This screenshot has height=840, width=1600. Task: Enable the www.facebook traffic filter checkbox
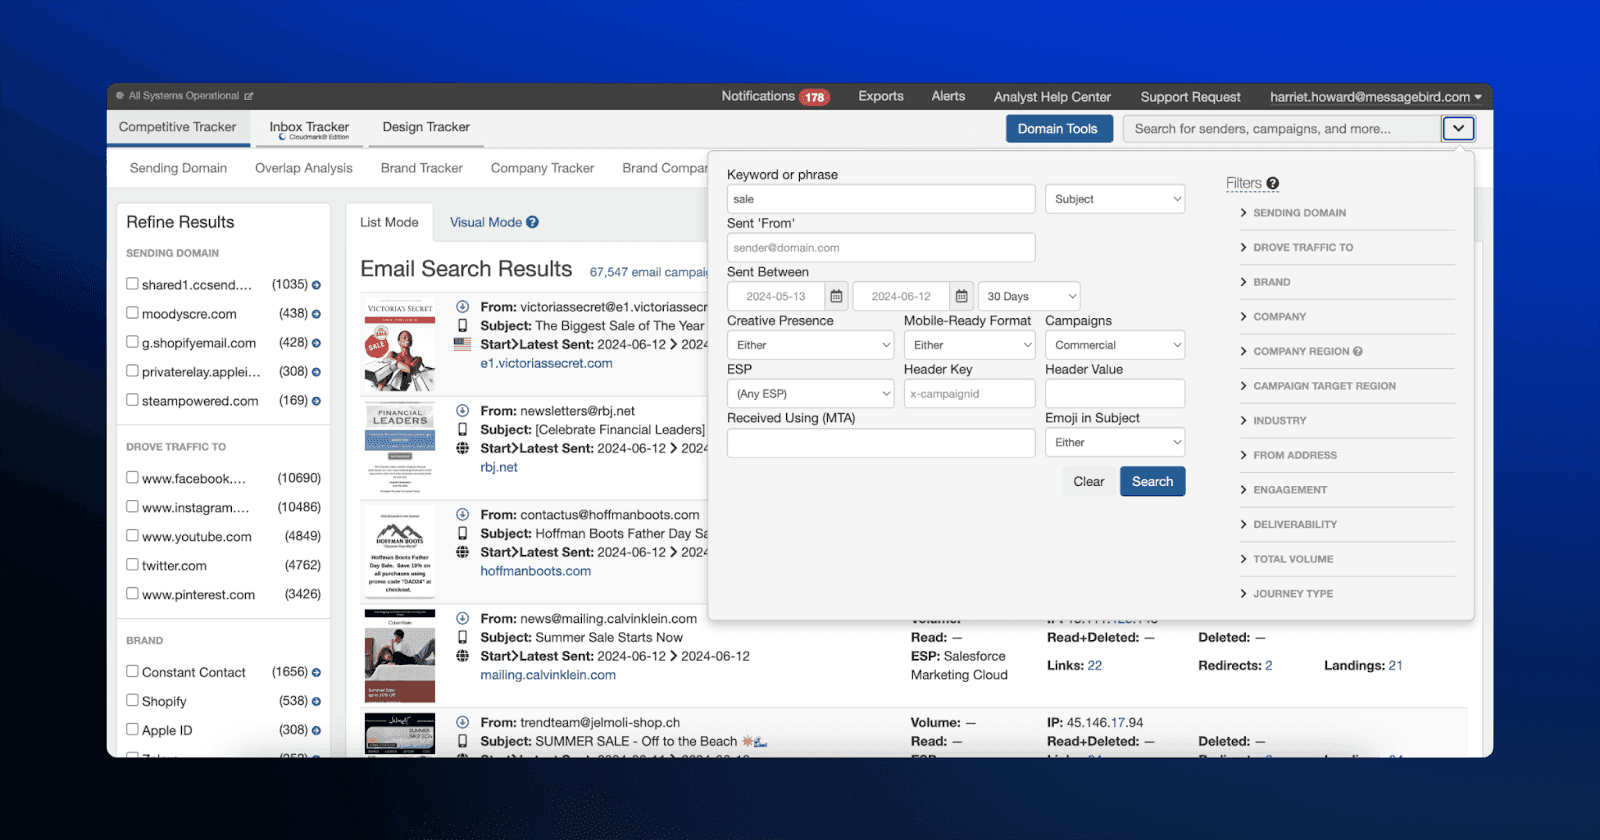(x=132, y=478)
